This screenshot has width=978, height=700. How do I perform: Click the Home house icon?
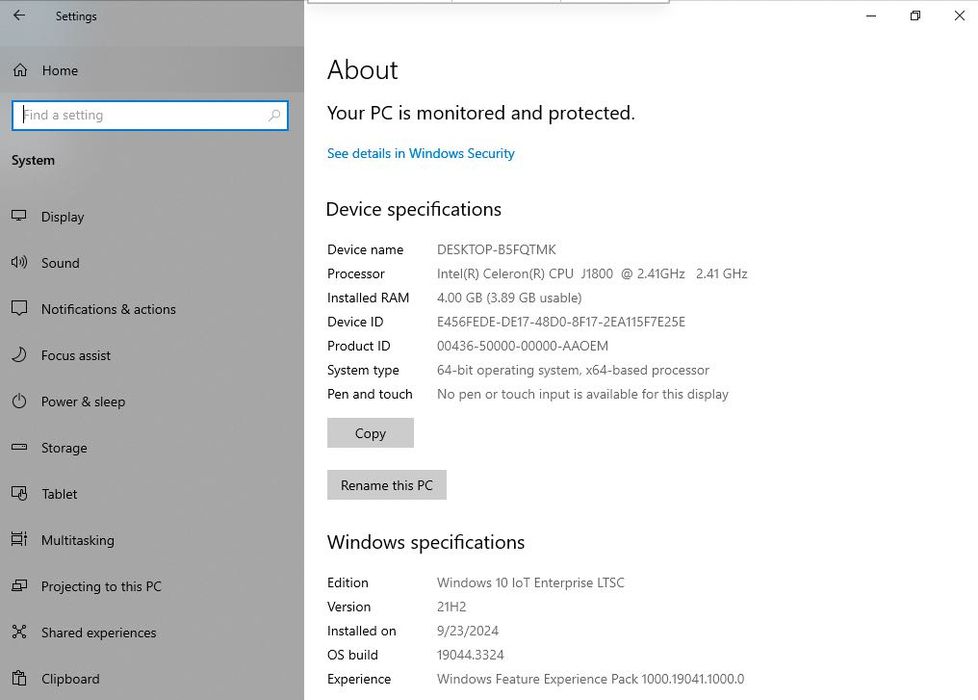click(20, 70)
